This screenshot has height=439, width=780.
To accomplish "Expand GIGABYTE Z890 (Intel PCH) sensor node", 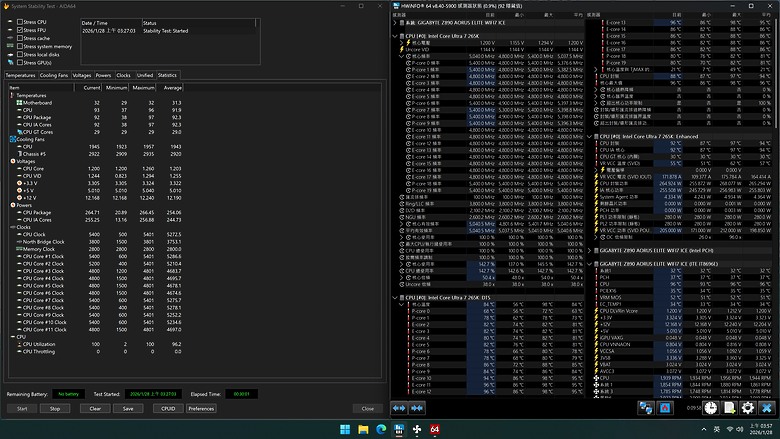I will [x=589, y=251].
